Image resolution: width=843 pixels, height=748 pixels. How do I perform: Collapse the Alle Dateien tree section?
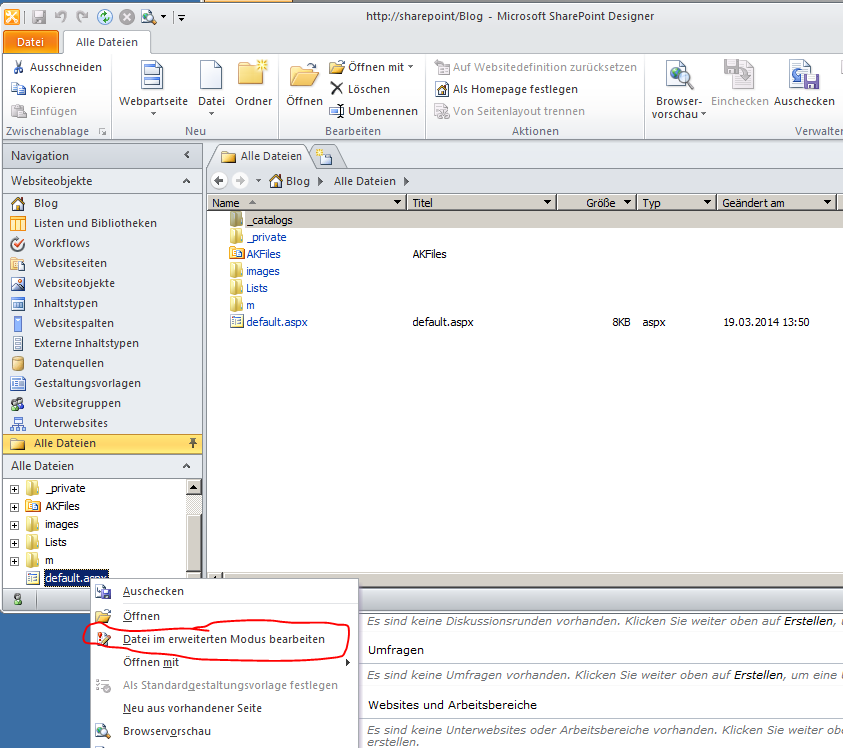pos(187,466)
